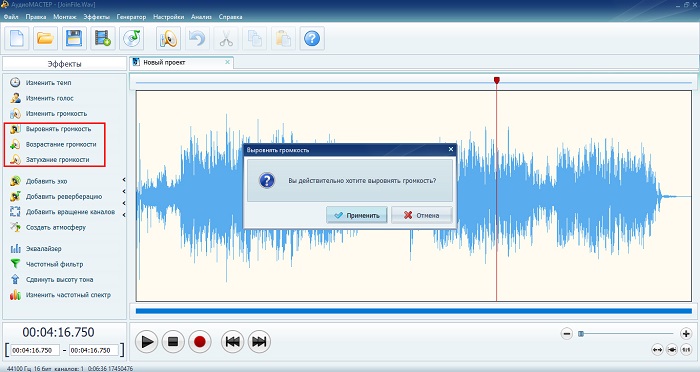Click the zoom to selection icon
The image size is (700, 372).
click(671, 350)
